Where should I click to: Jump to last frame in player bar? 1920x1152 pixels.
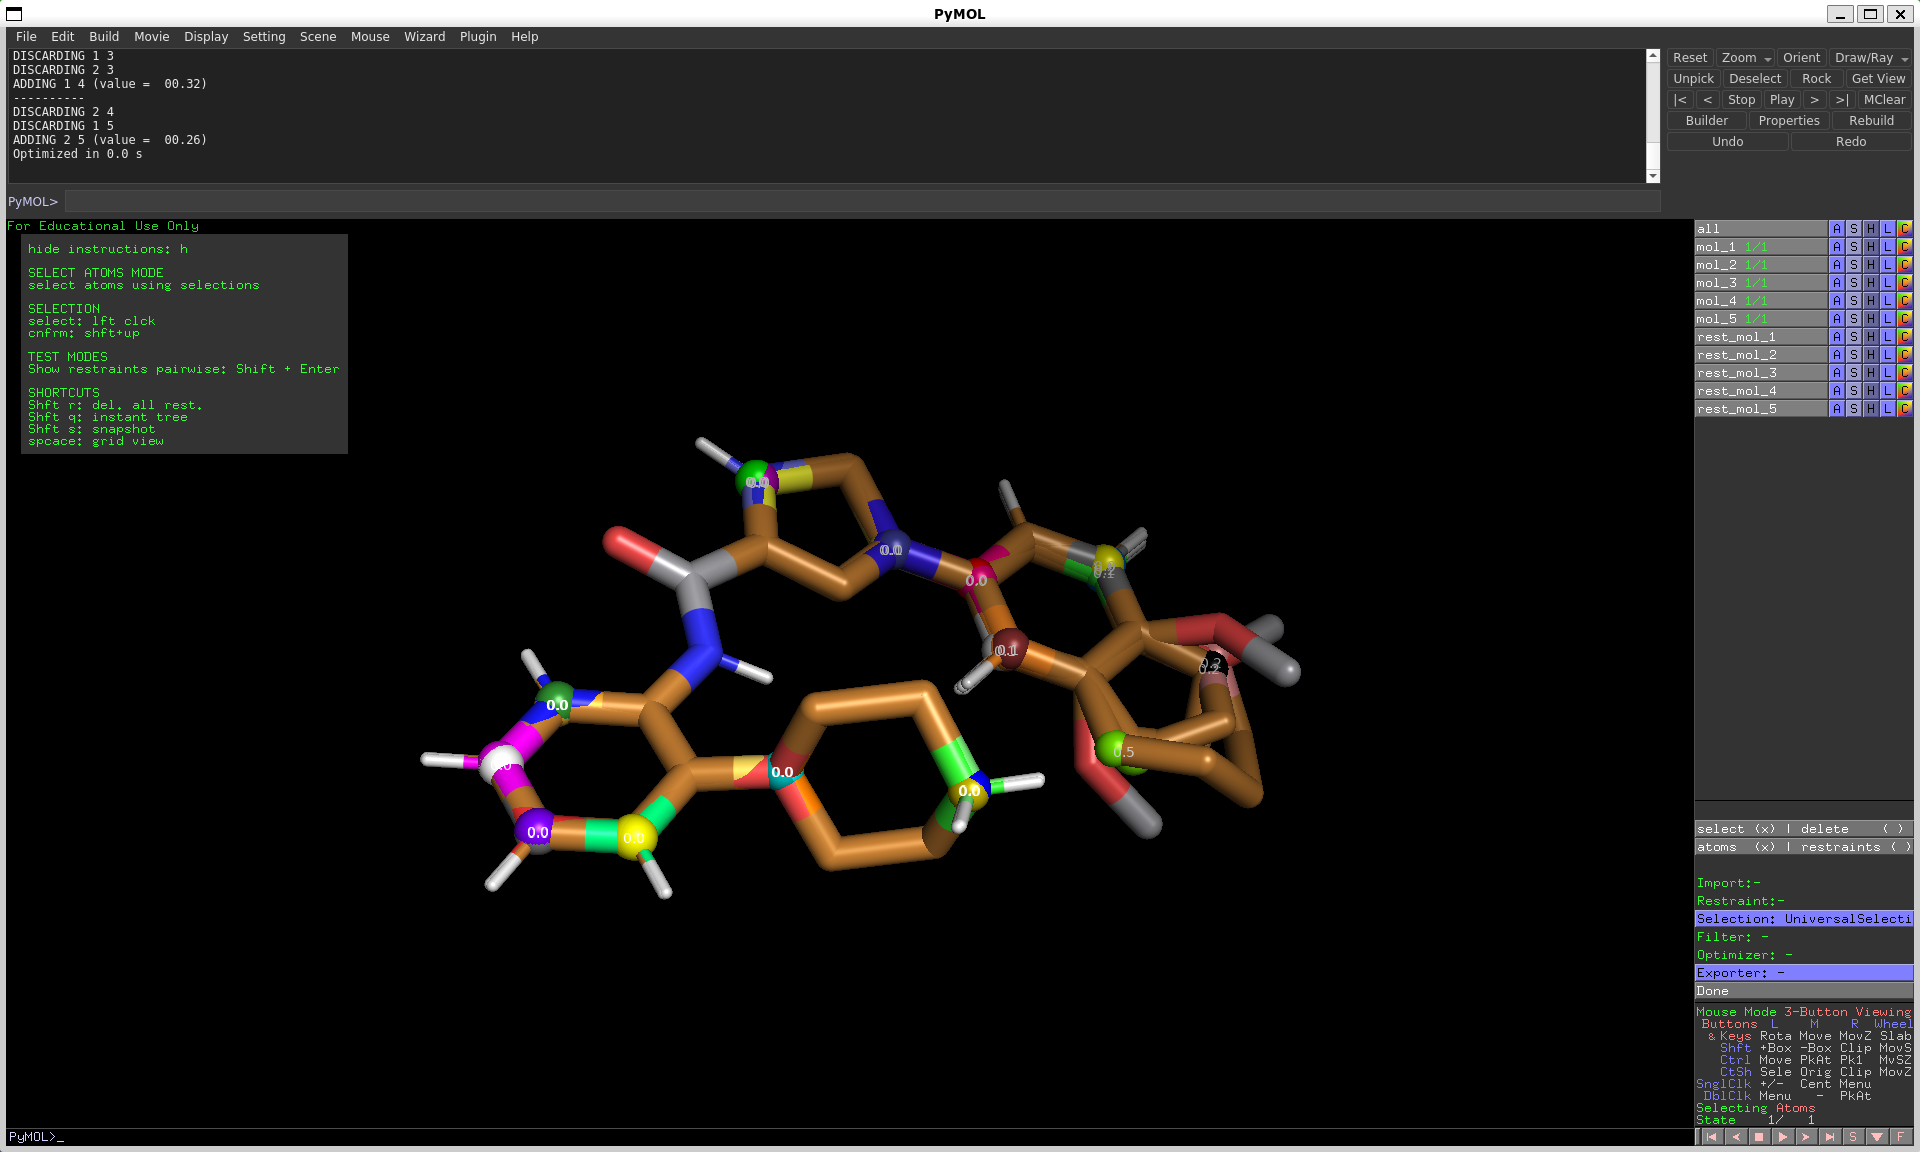click(1829, 1137)
